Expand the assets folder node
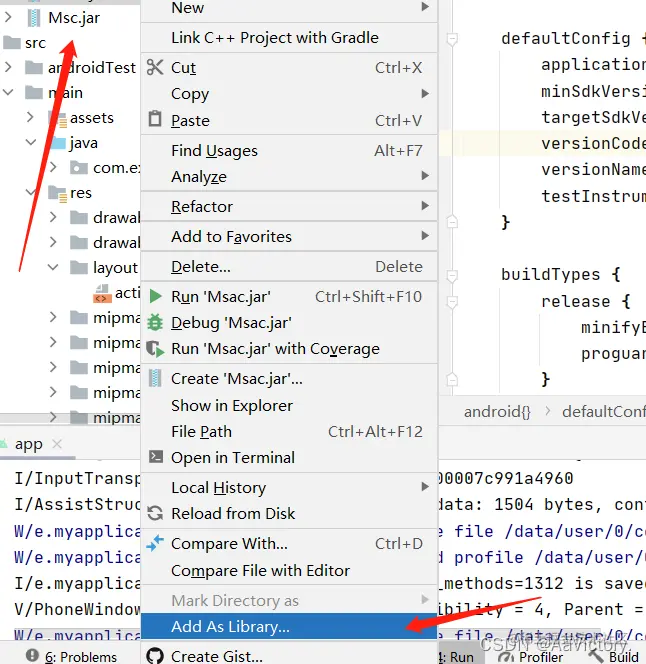The height and width of the screenshot is (664, 646). point(30,117)
